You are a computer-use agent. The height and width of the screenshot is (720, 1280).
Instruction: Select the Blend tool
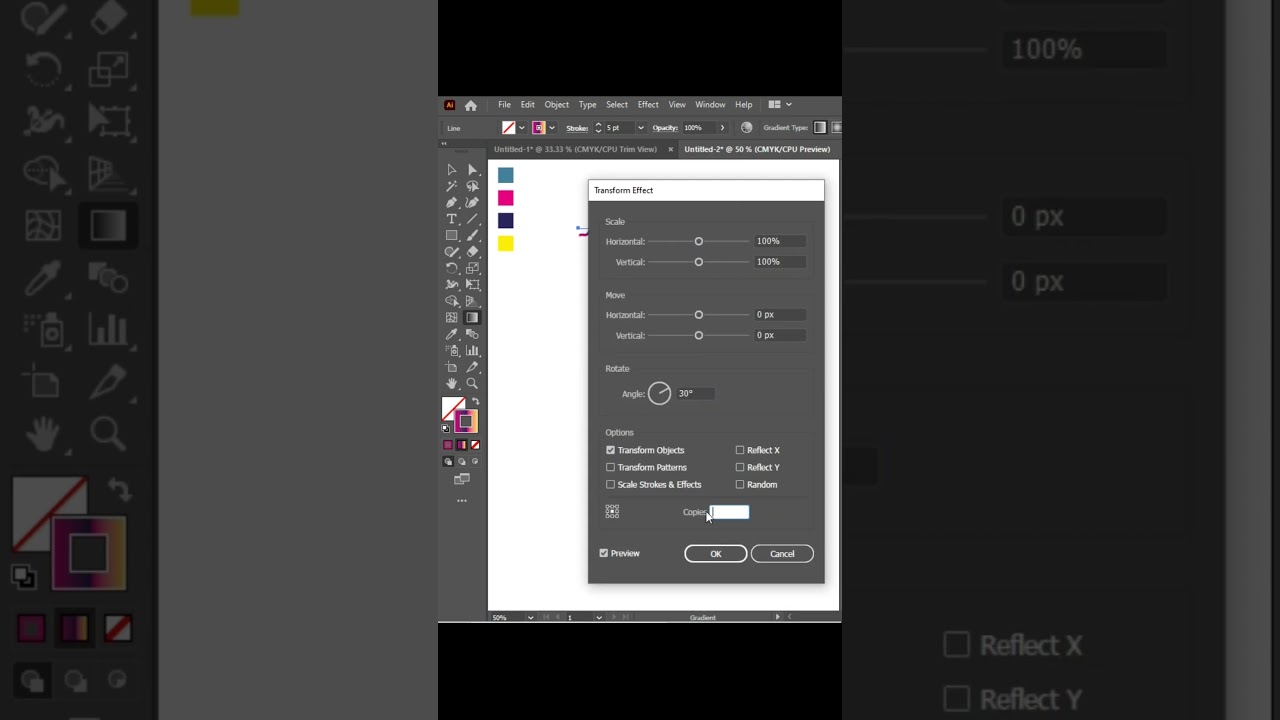pyautogui.click(x=472, y=334)
